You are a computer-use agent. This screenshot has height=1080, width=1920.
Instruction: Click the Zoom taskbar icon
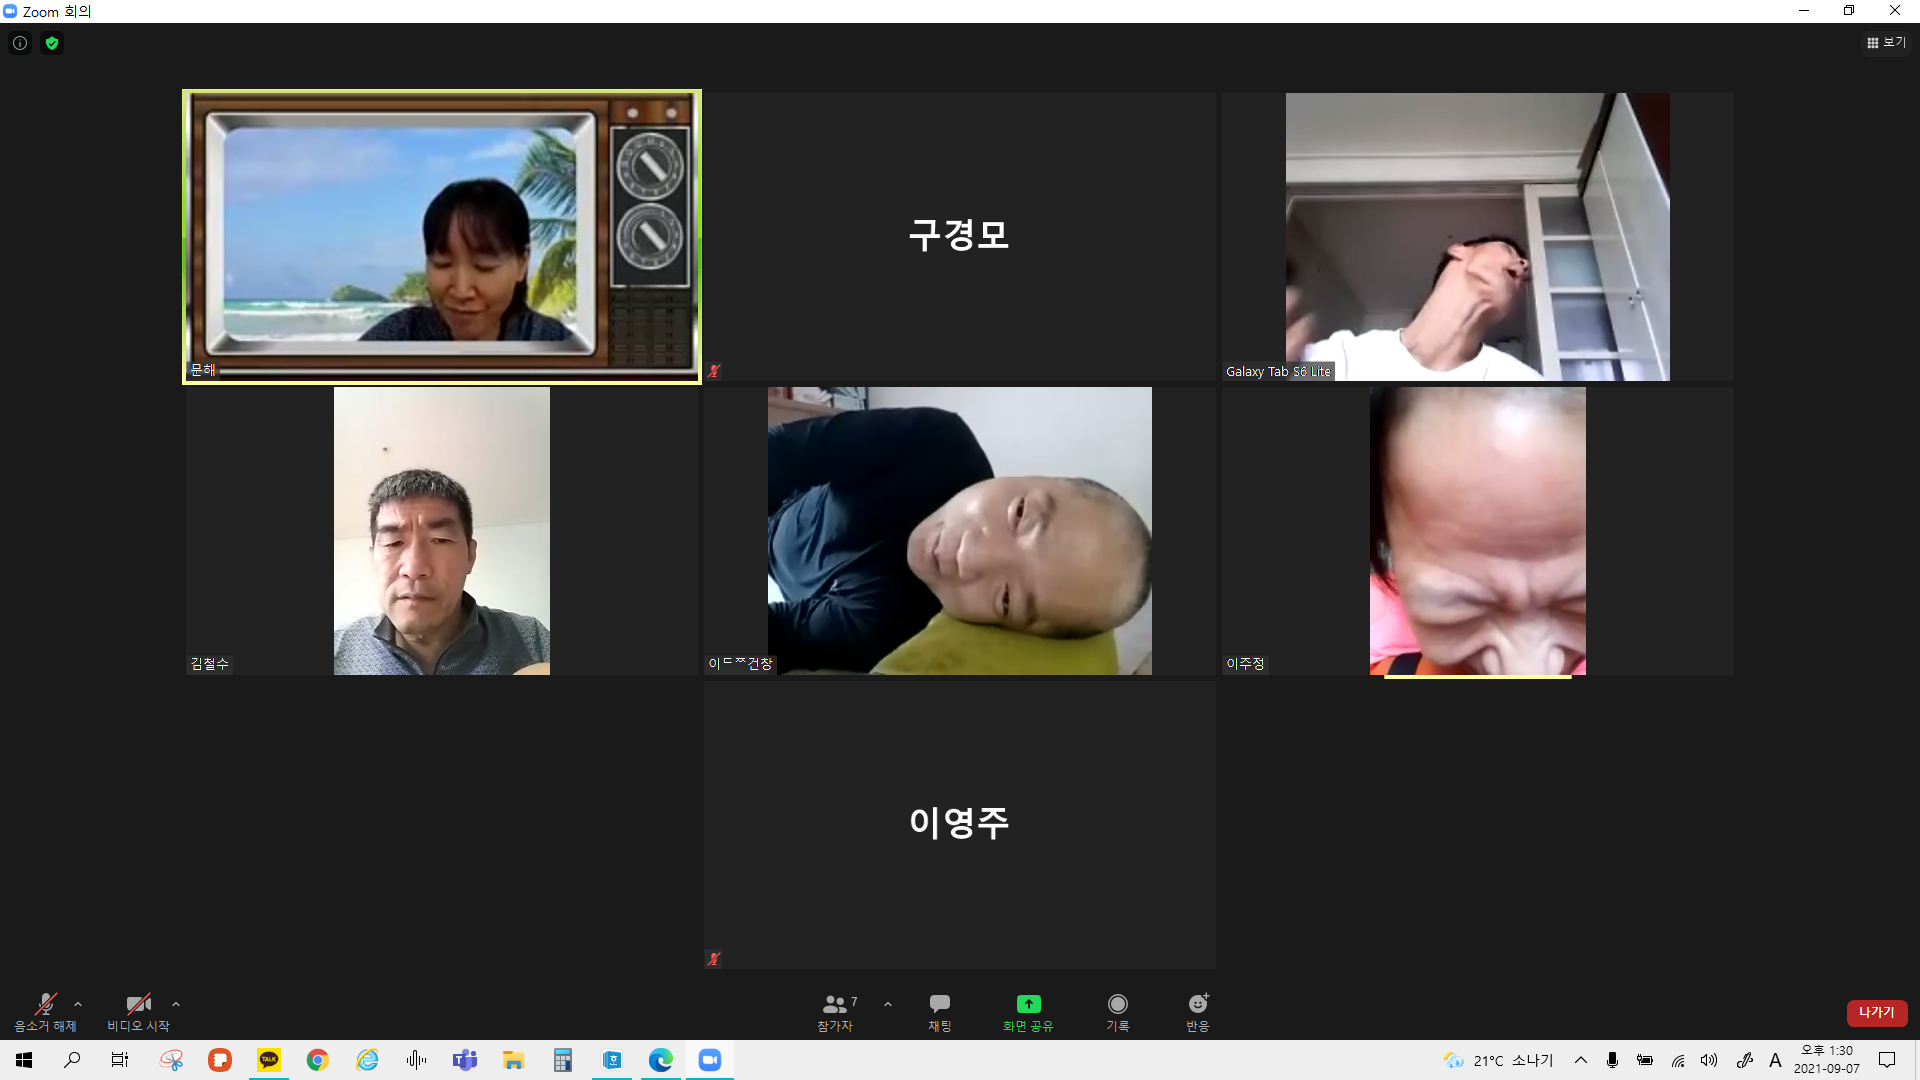tap(710, 1060)
